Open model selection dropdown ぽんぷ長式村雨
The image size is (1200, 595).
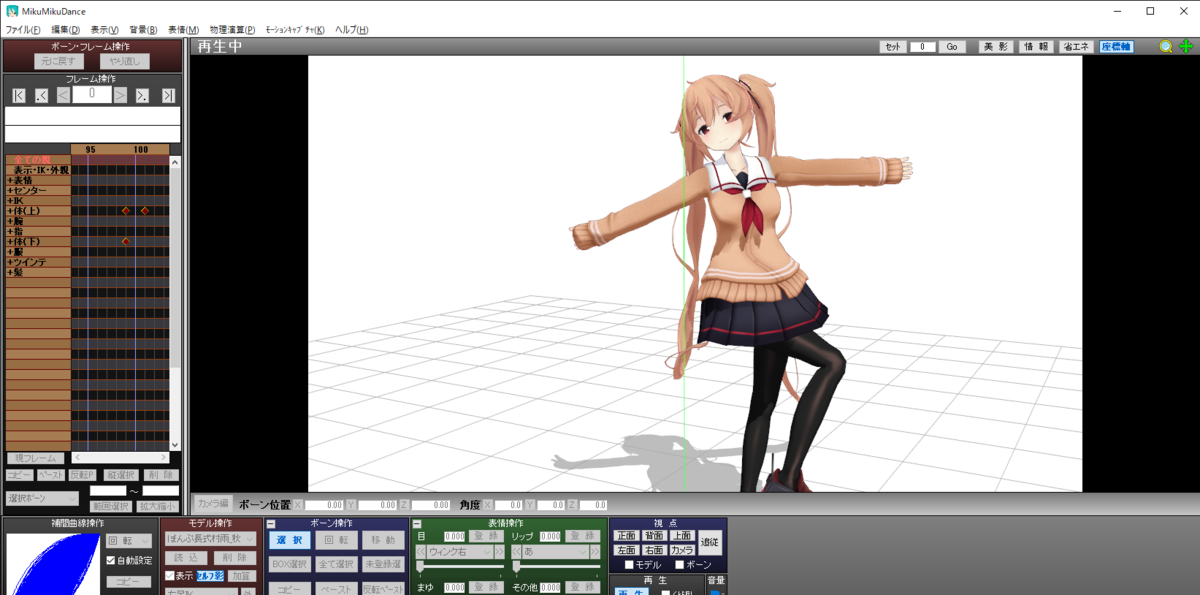pos(210,539)
